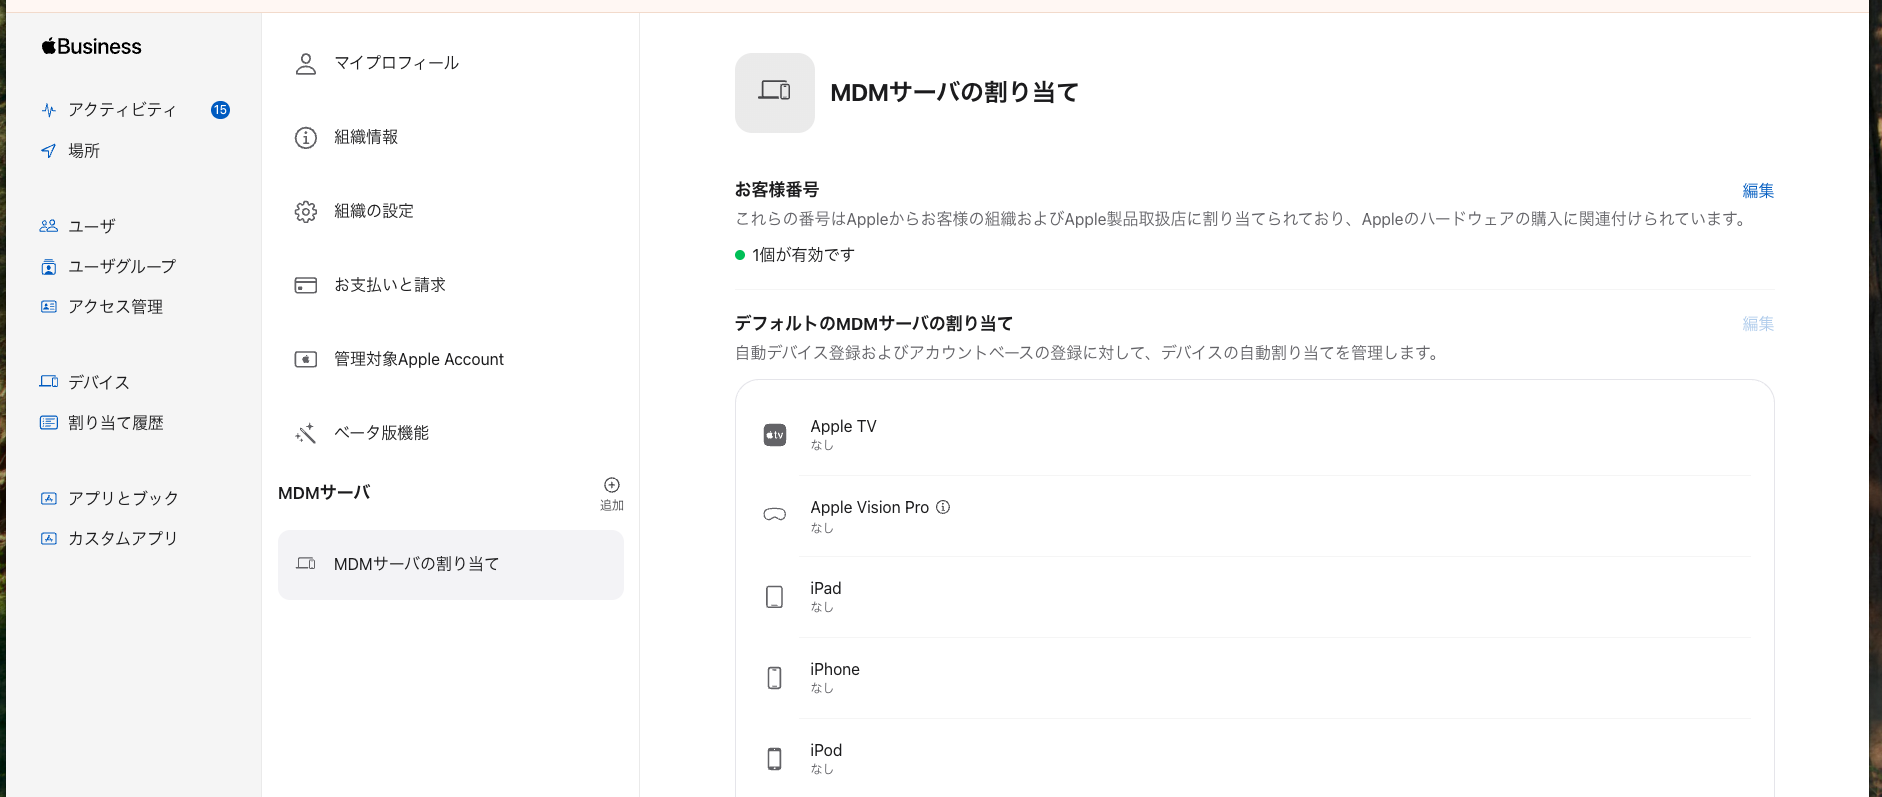Image resolution: width=1882 pixels, height=797 pixels.
Task: Click the edit link for customer numbers
Action: (x=1758, y=191)
